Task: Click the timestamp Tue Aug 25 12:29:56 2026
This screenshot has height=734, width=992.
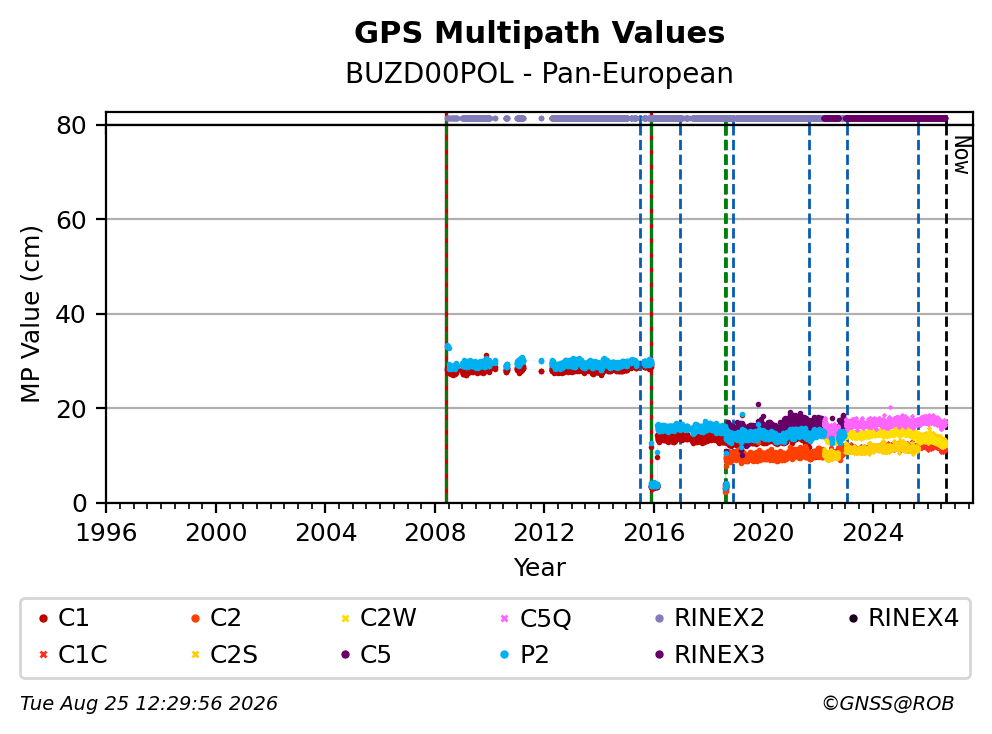Action: click(x=149, y=704)
